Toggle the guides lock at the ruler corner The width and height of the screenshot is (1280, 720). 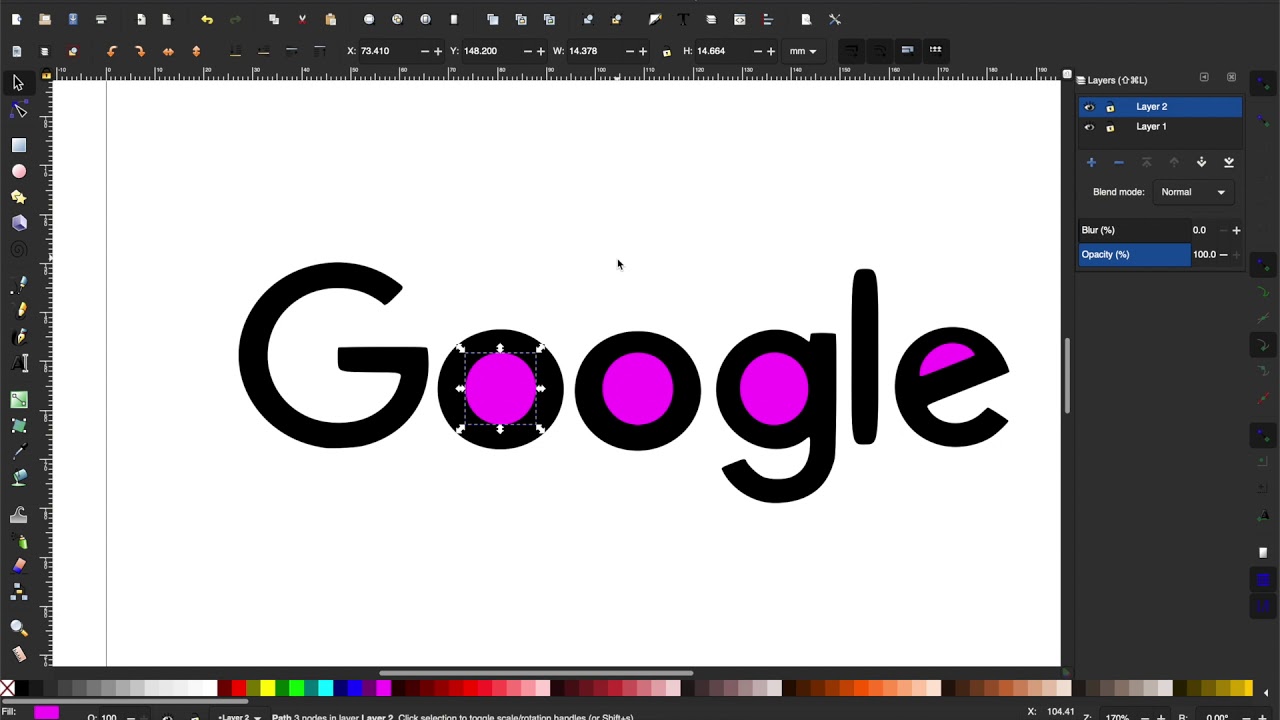46,74
